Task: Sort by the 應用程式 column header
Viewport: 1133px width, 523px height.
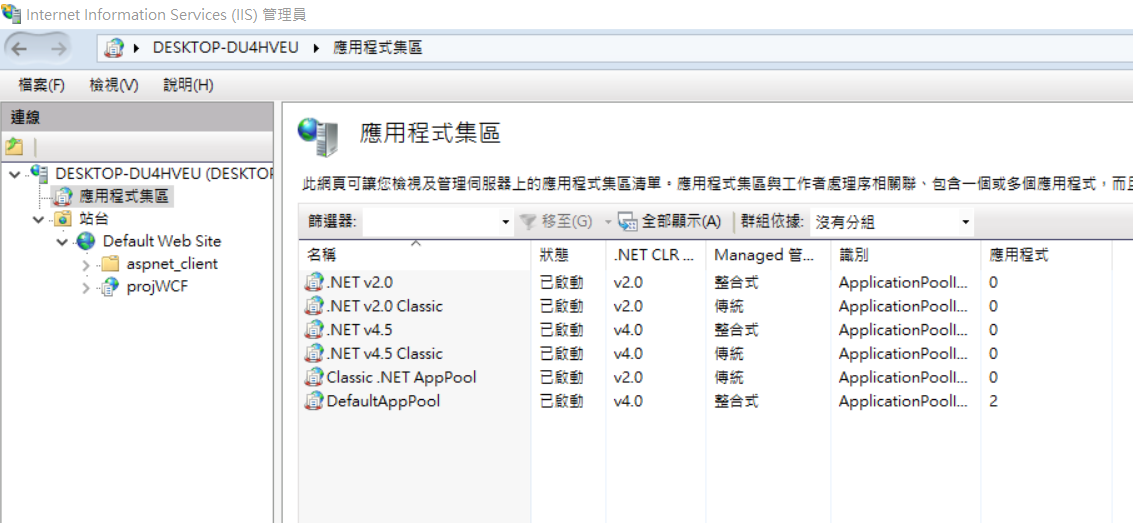Action: (1046, 254)
